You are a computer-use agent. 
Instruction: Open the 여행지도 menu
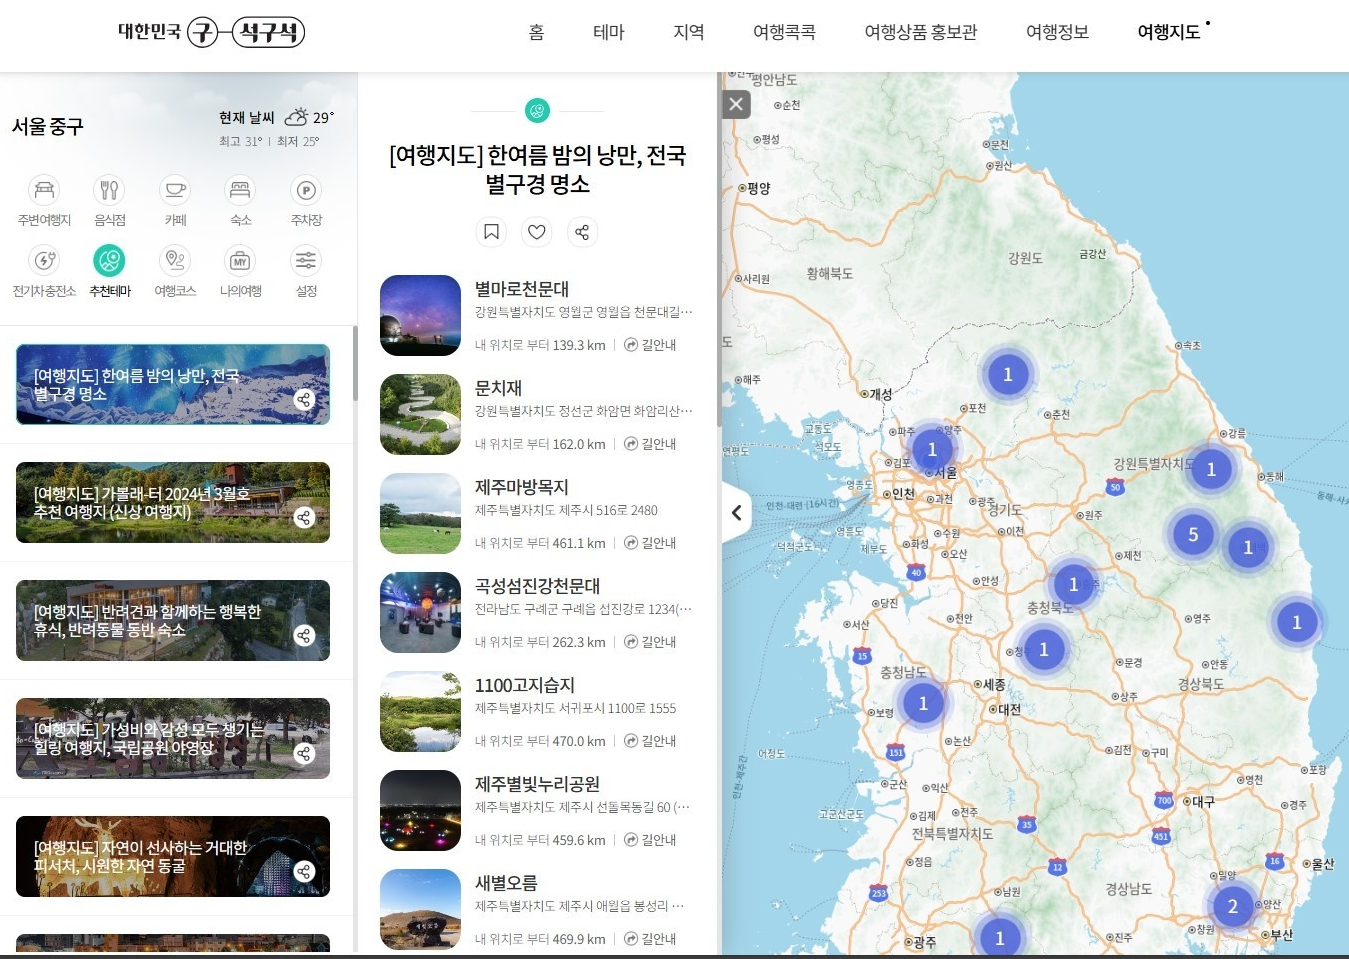click(1168, 32)
